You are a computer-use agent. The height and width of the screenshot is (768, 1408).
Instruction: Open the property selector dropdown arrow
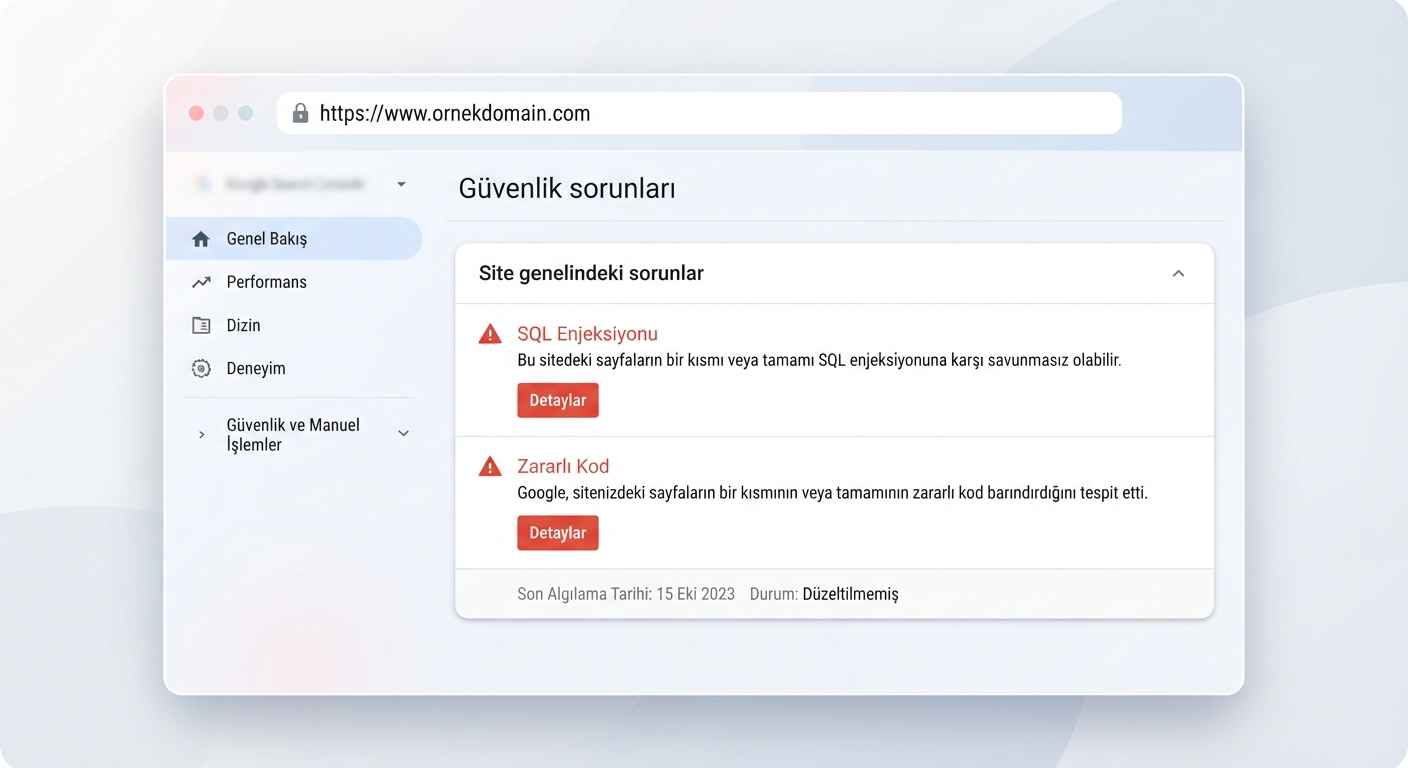(x=401, y=184)
